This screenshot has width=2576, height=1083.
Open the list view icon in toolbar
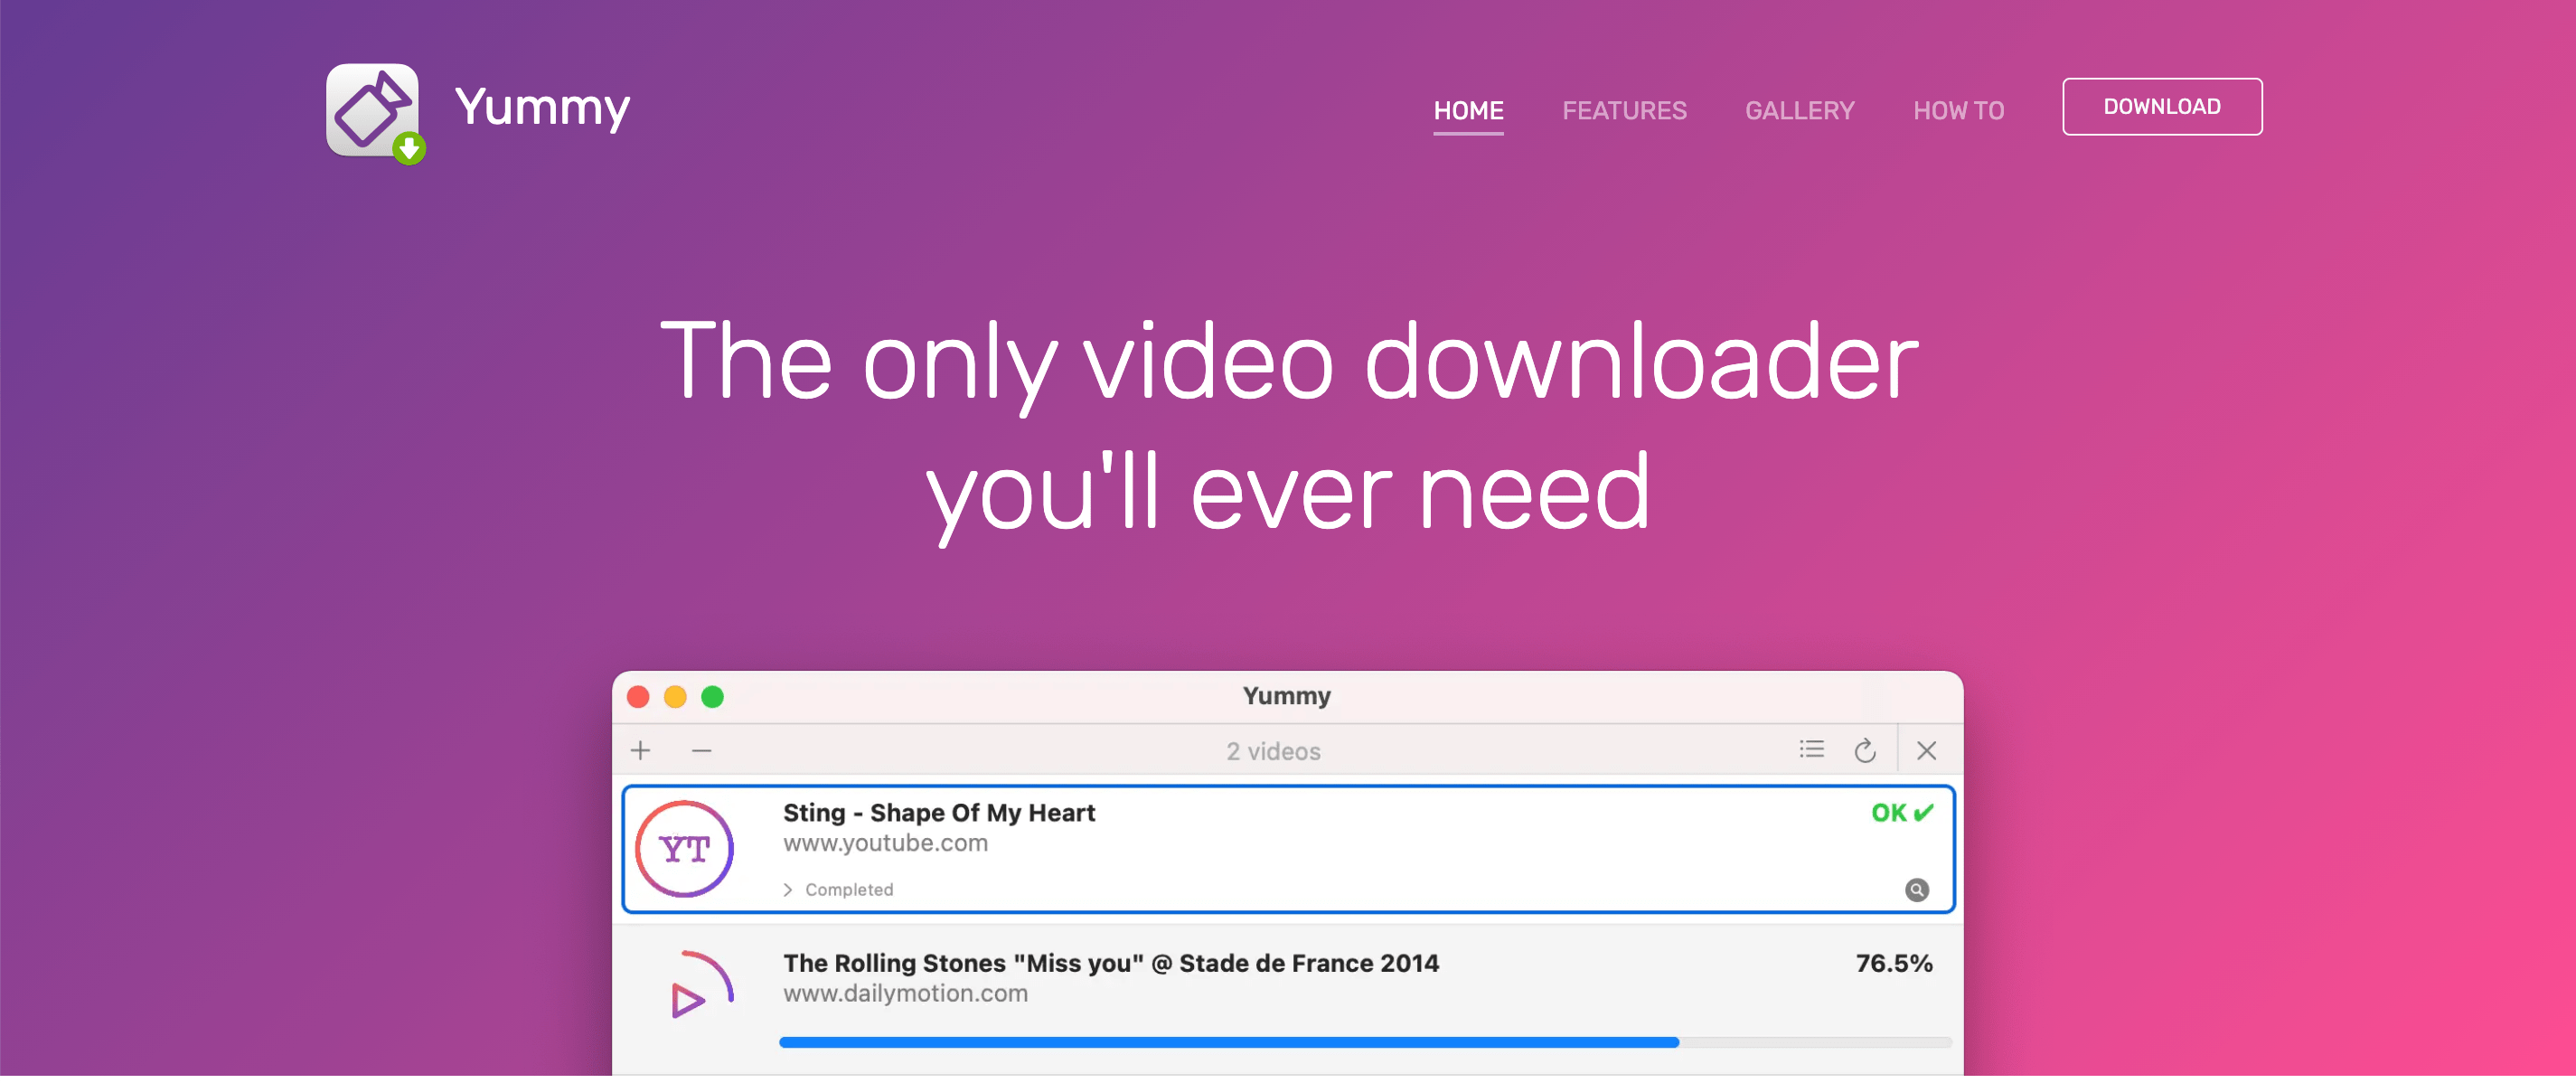[1811, 749]
